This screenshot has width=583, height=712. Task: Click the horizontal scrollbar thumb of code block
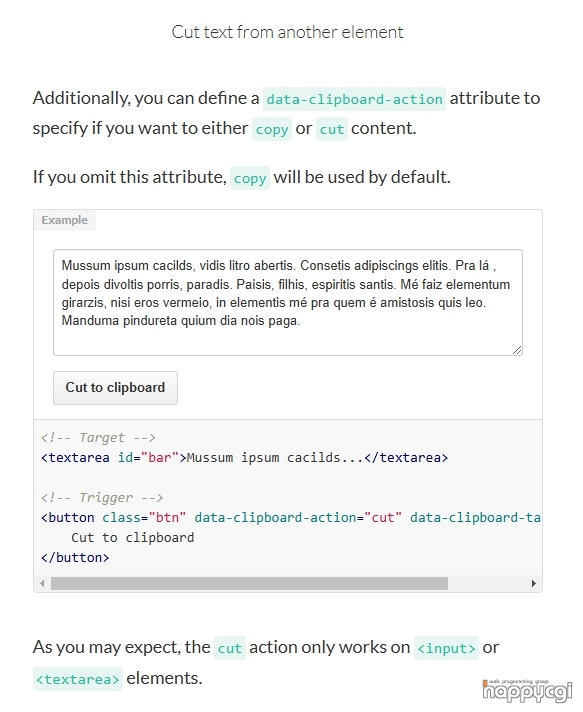tap(249, 583)
